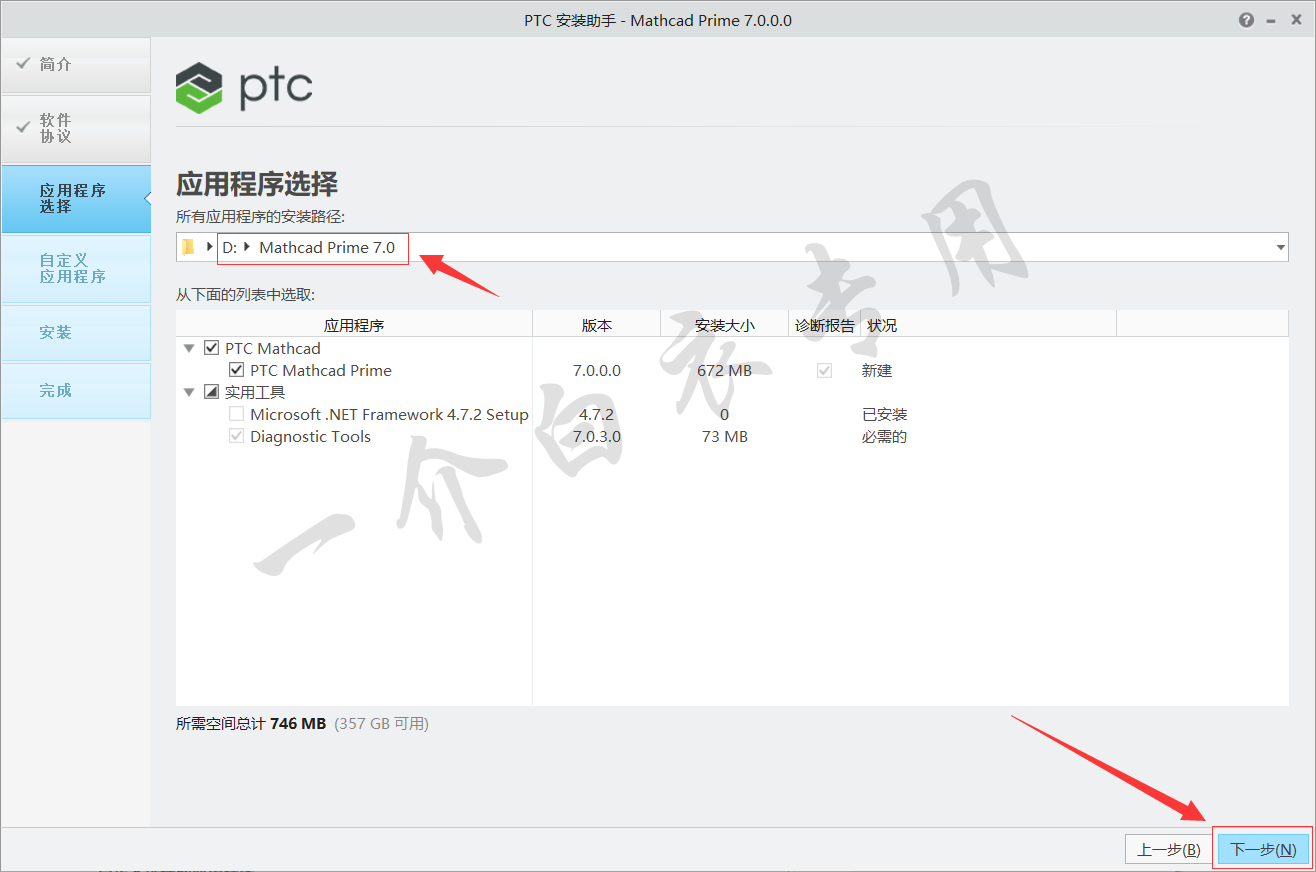1316x872 pixels.
Task: Click the 4.7.2 version cell
Action: pos(597,414)
